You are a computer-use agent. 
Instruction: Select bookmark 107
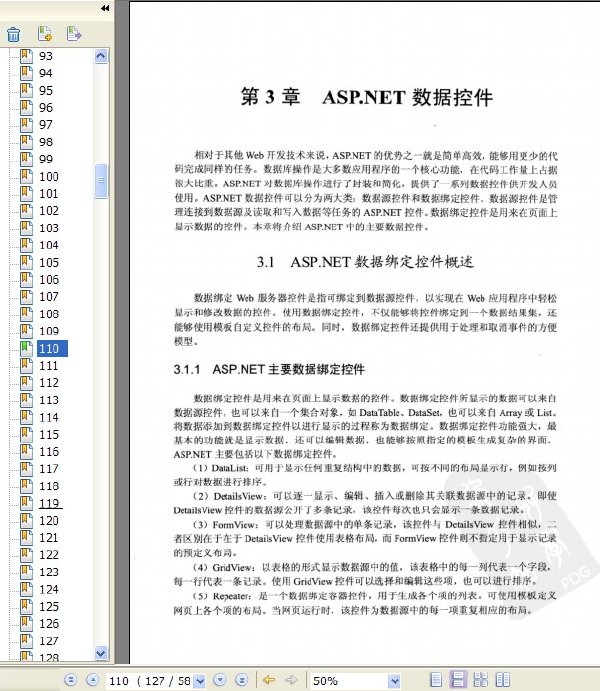click(49, 297)
